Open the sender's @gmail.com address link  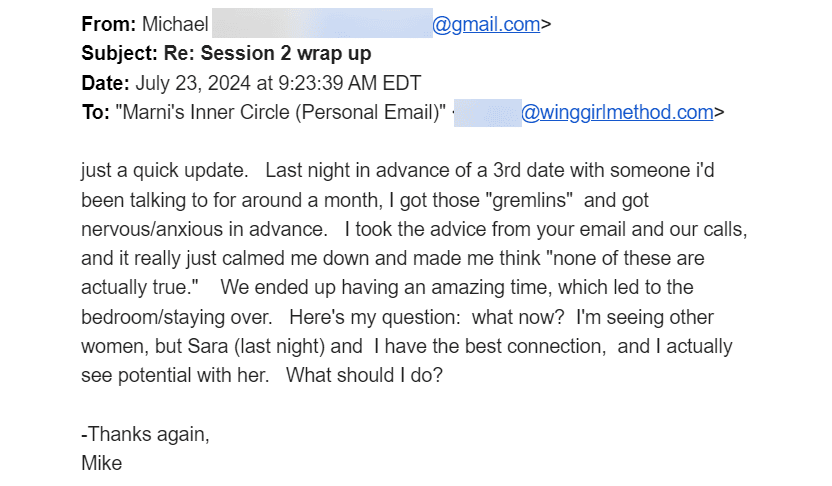(486, 24)
